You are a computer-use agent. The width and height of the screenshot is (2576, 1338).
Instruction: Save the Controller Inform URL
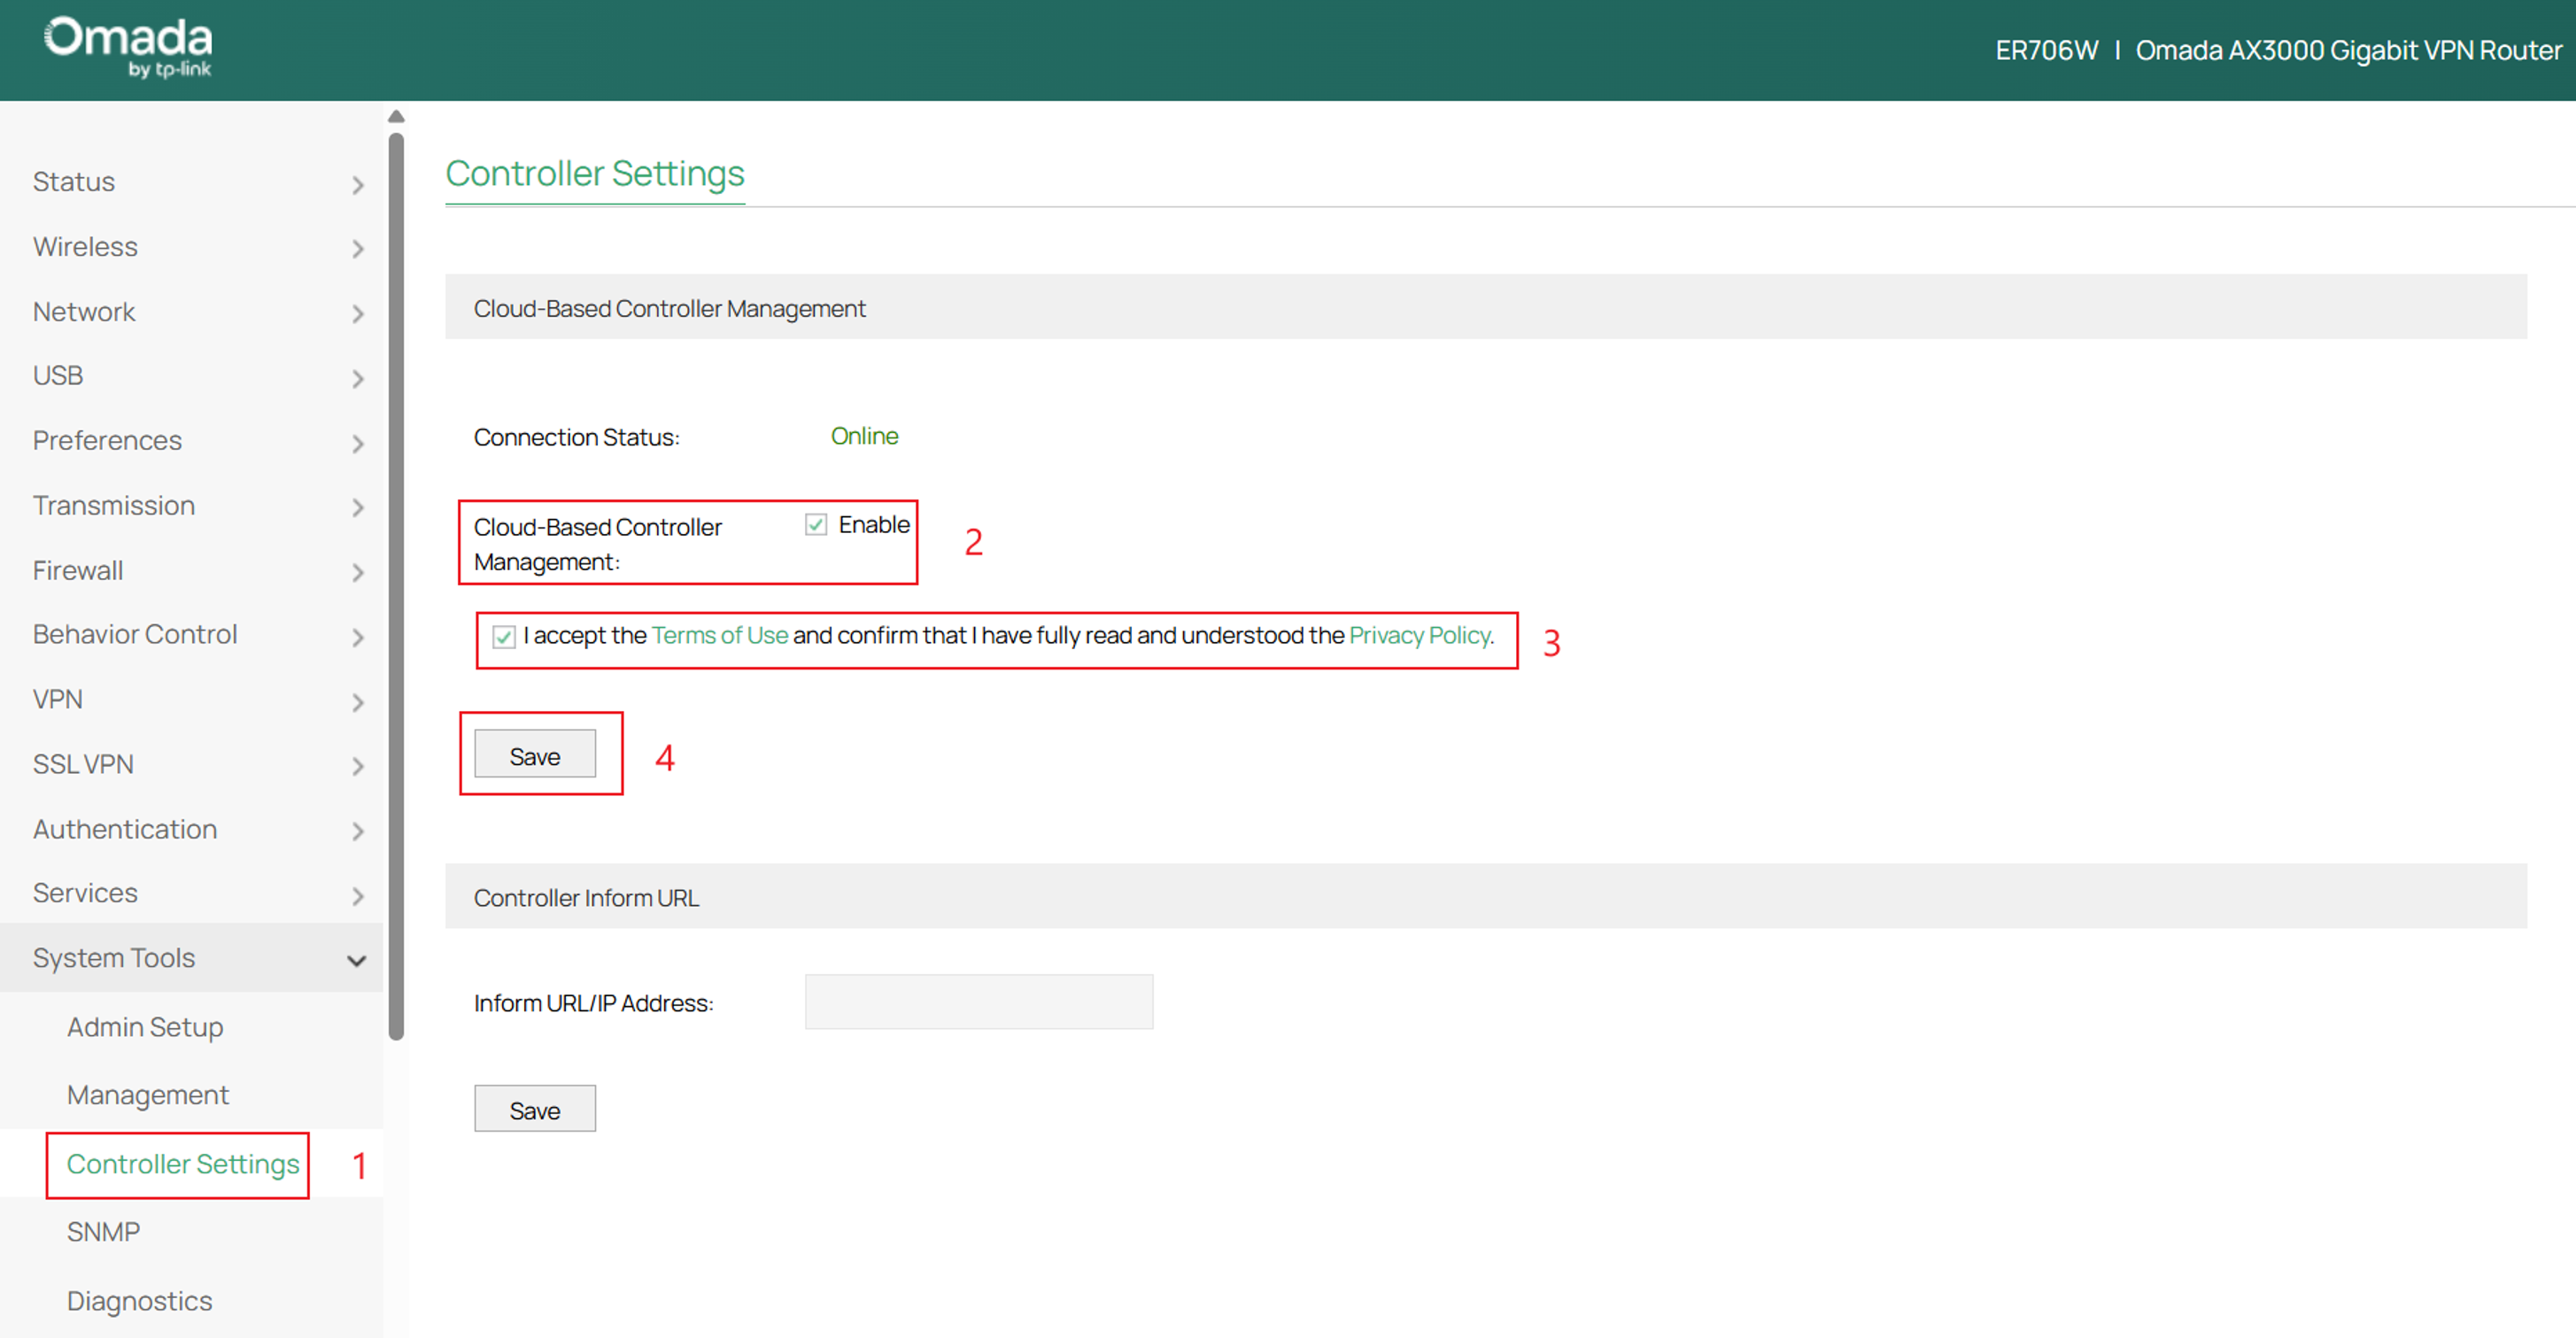coord(535,1109)
